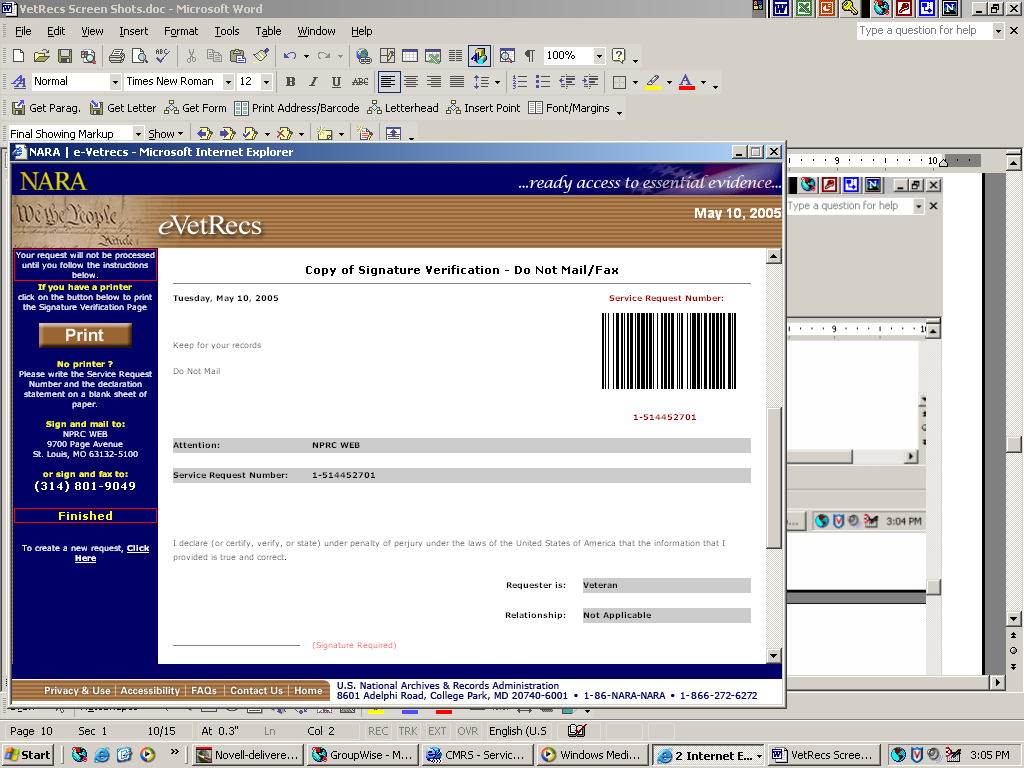The width and height of the screenshot is (1024, 768).
Task: Toggle Italic formatting
Action: tap(313, 82)
